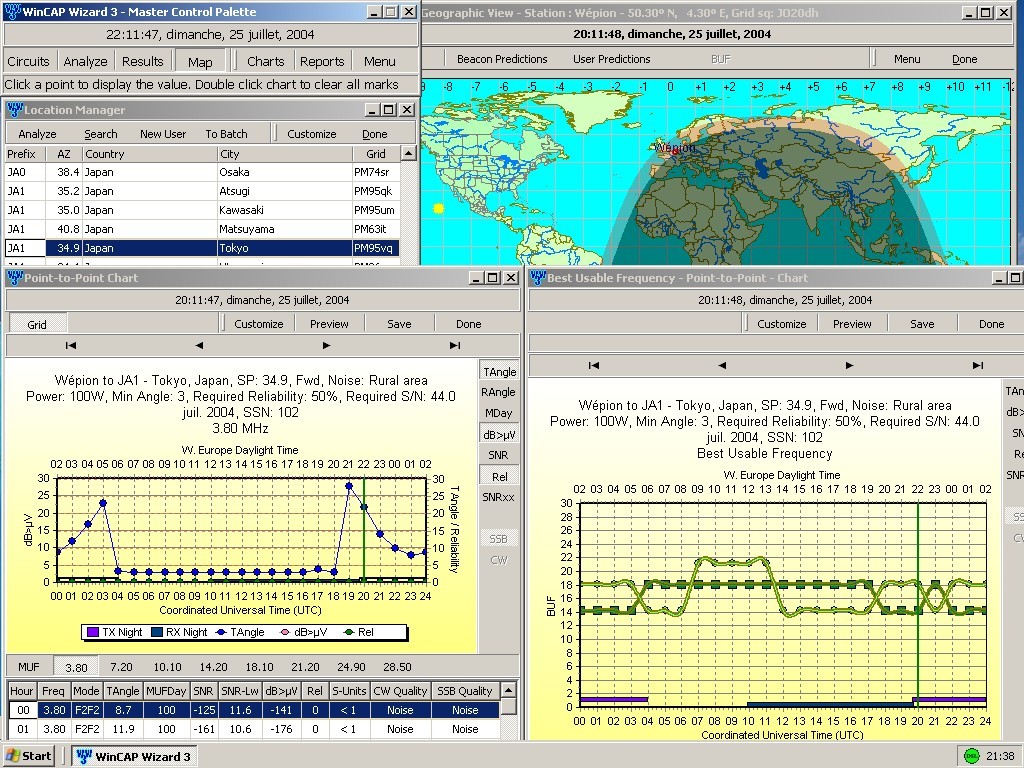Step forward in Best Usable Frequency chart
This screenshot has width=1024, height=768.
(849, 366)
